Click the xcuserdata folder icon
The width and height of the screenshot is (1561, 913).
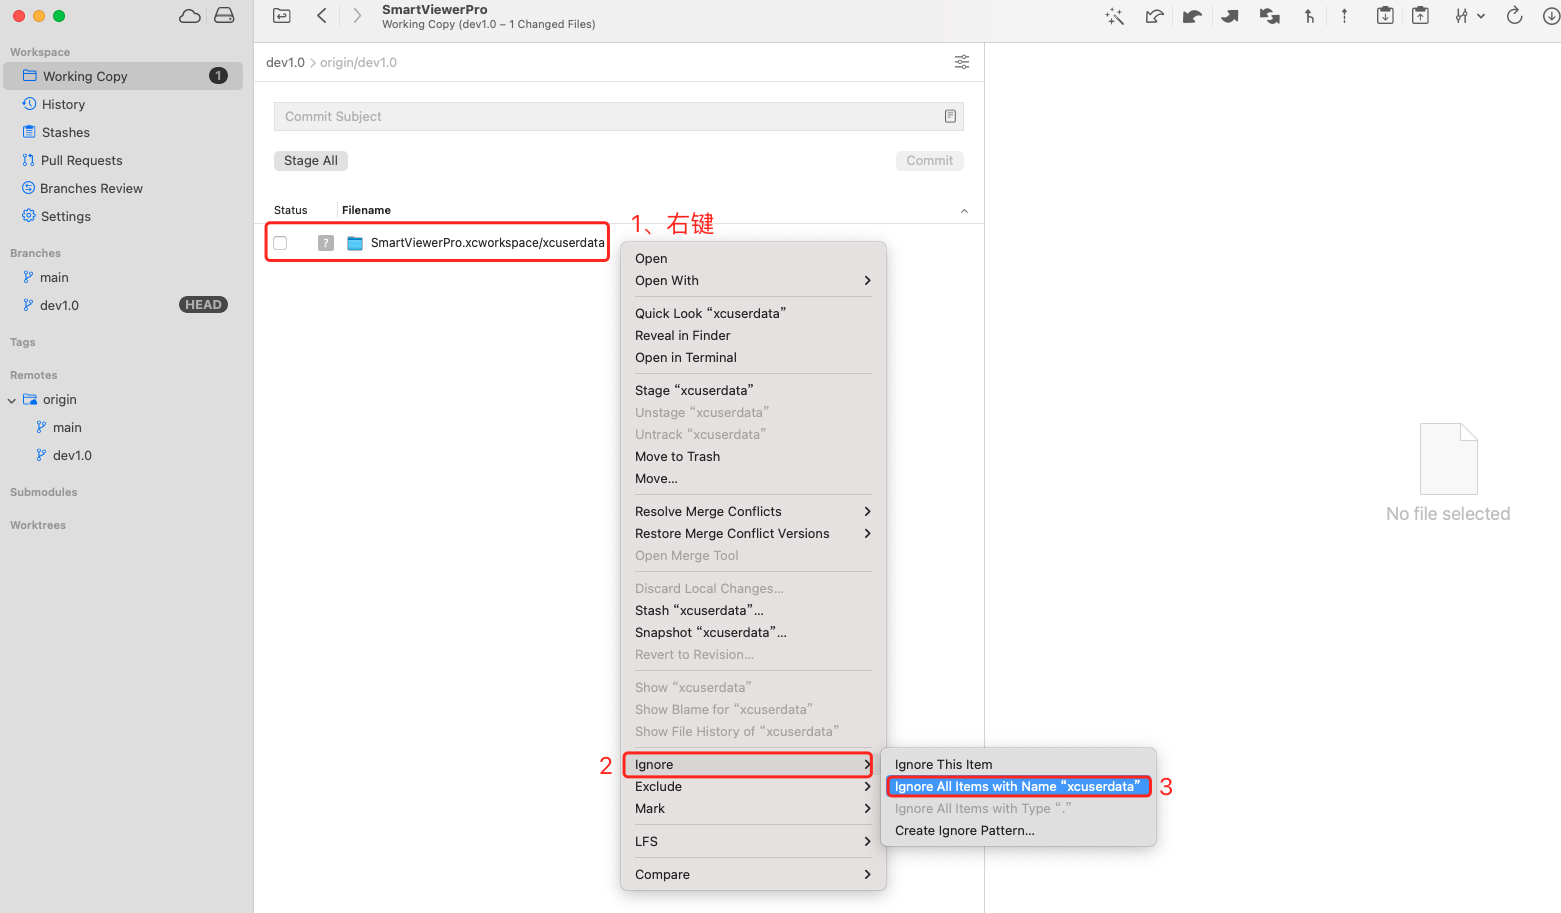pyautogui.click(x=355, y=243)
